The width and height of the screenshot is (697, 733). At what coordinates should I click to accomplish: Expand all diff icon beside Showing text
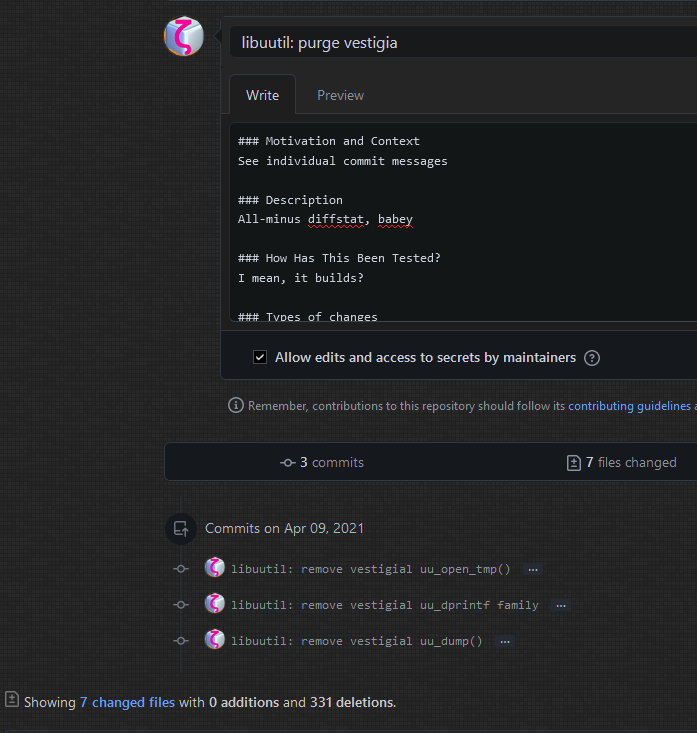(x=12, y=701)
